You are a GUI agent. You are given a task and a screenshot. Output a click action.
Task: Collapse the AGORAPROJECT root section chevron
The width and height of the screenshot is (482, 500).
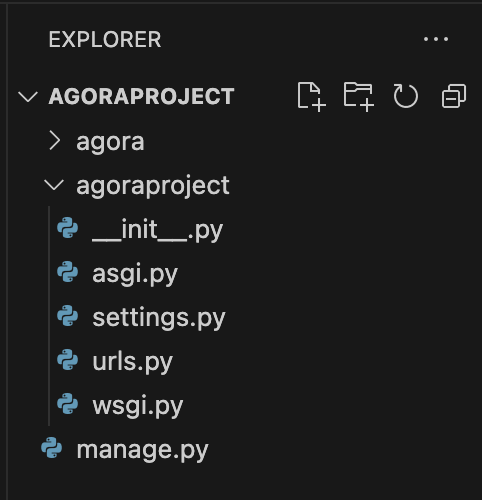pyautogui.click(x=28, y=97)
